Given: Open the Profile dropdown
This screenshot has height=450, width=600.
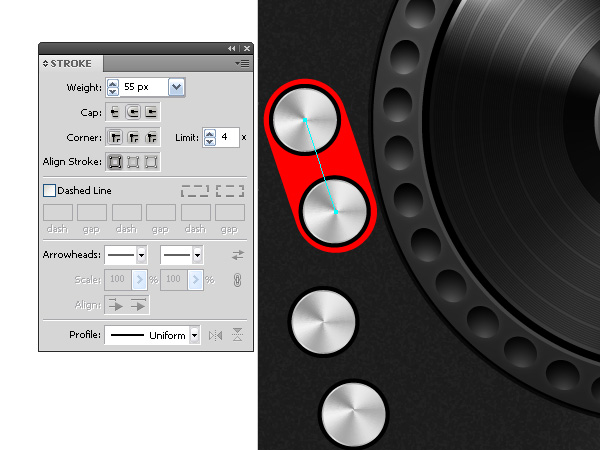Looking at the screenshot, I should (x=195, y=336).
